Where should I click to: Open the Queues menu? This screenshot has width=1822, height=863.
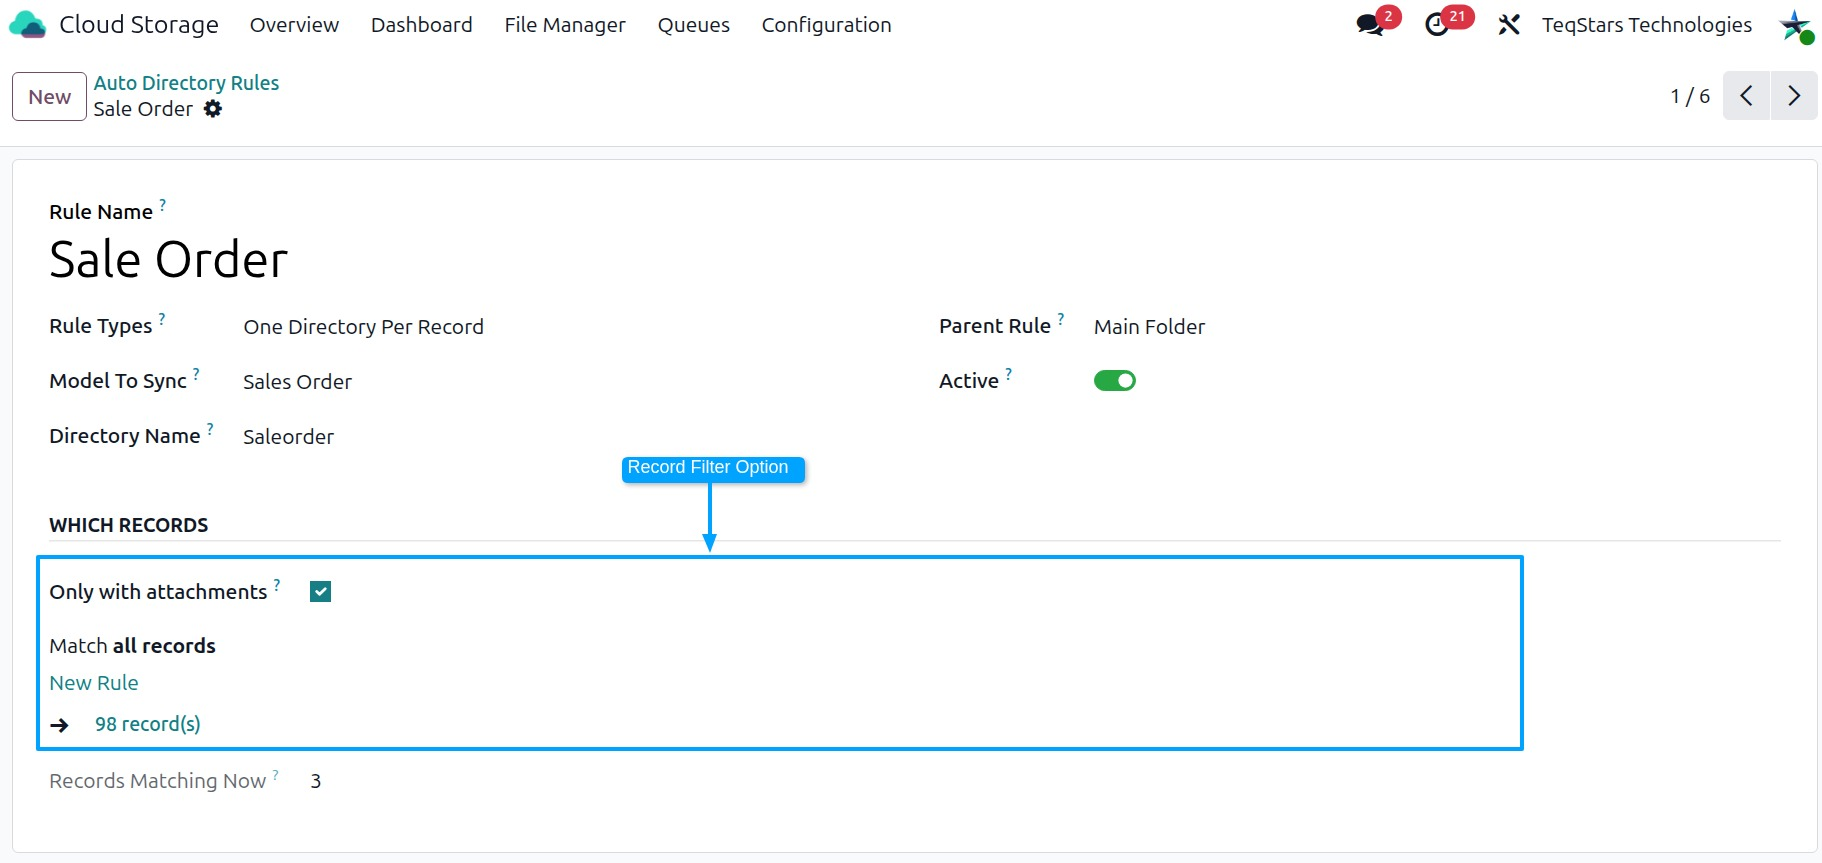(694, 25)
